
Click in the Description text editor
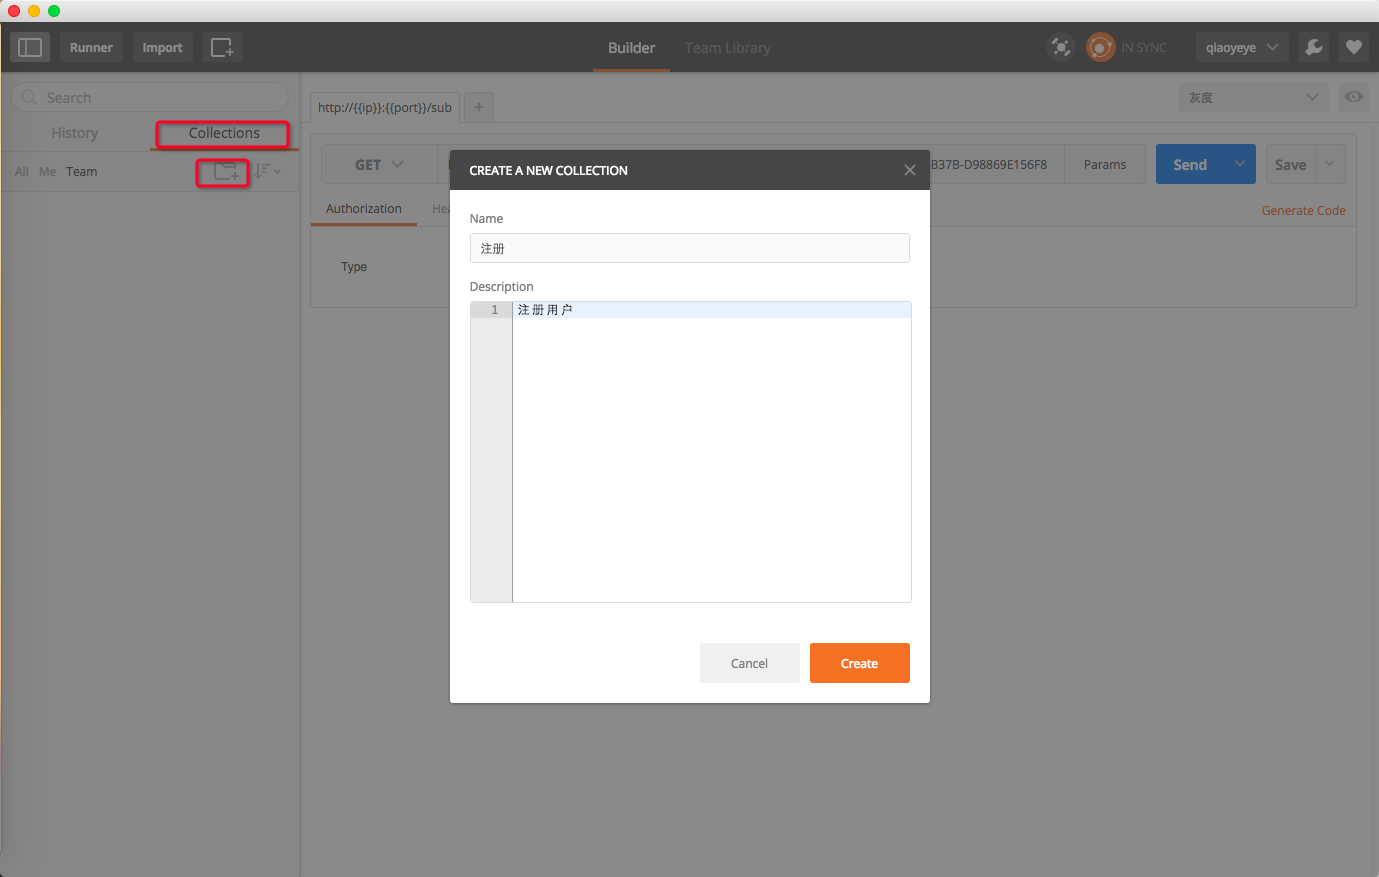710,450
